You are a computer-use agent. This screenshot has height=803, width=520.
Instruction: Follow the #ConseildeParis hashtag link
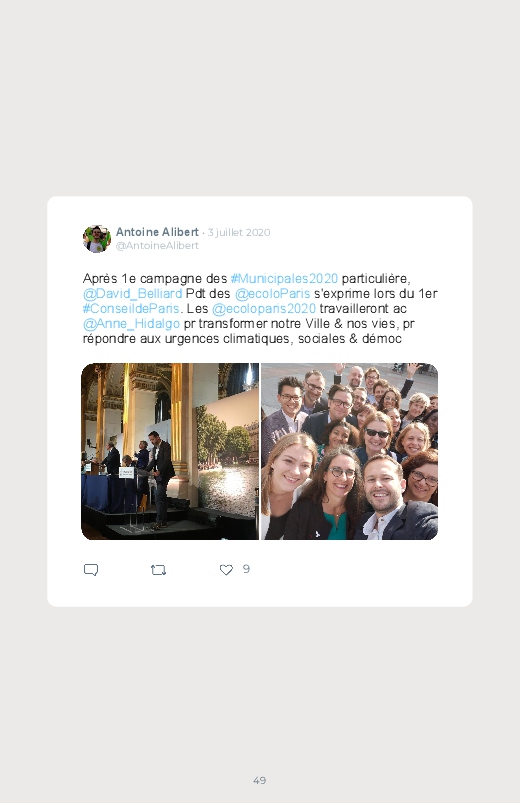click(x=131, y=309)
